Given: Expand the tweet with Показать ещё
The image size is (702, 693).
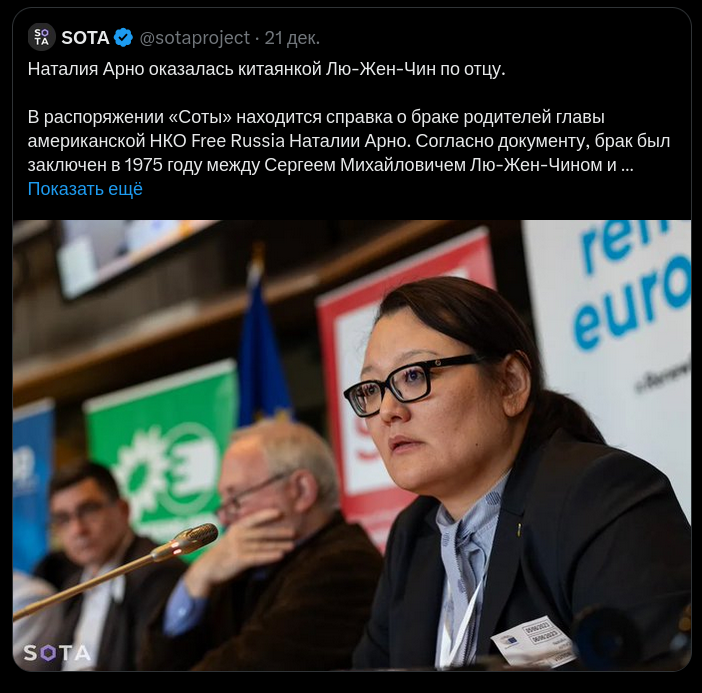Looking at the screenshot, I should click(x=85, y=189).
